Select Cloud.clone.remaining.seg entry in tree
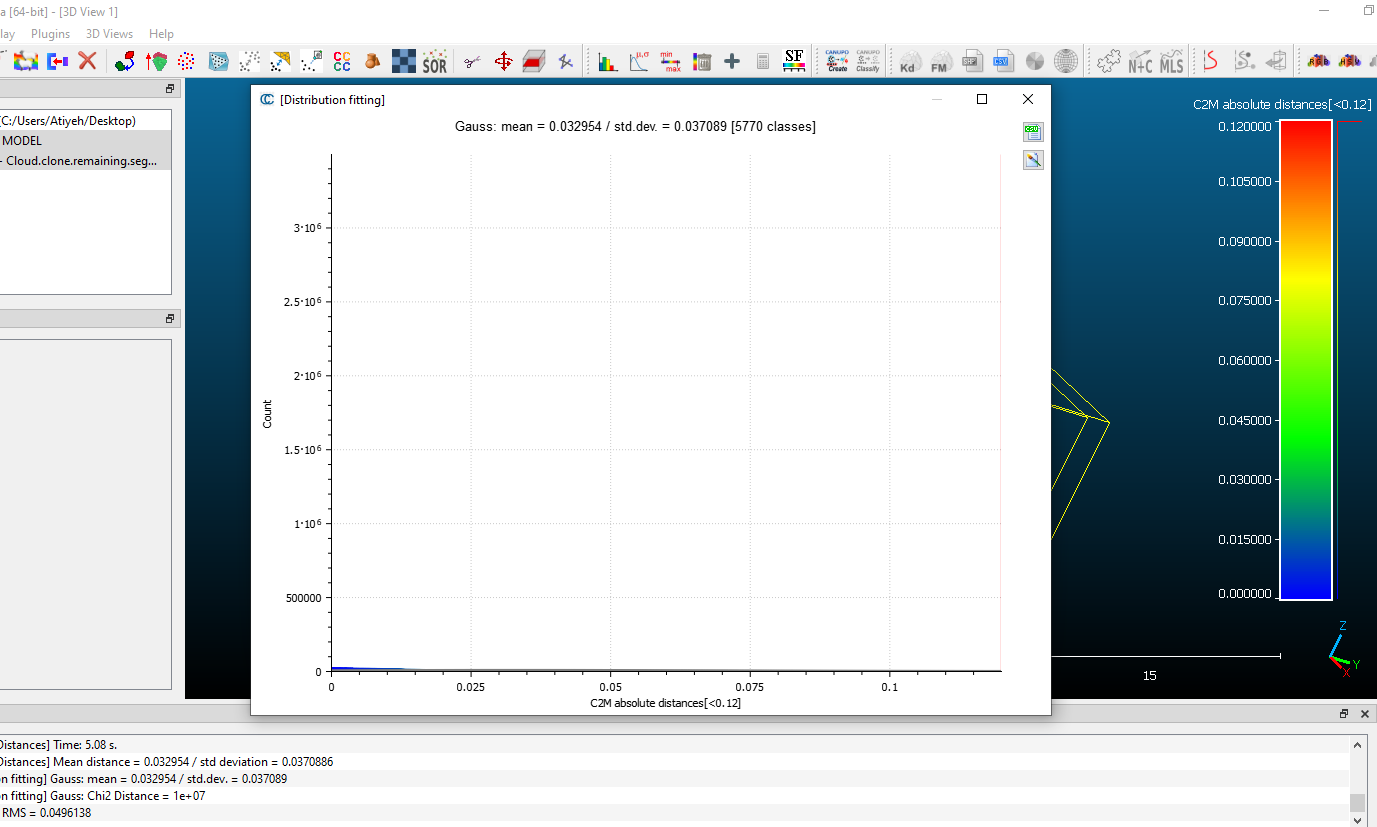 tap(82, 161)
